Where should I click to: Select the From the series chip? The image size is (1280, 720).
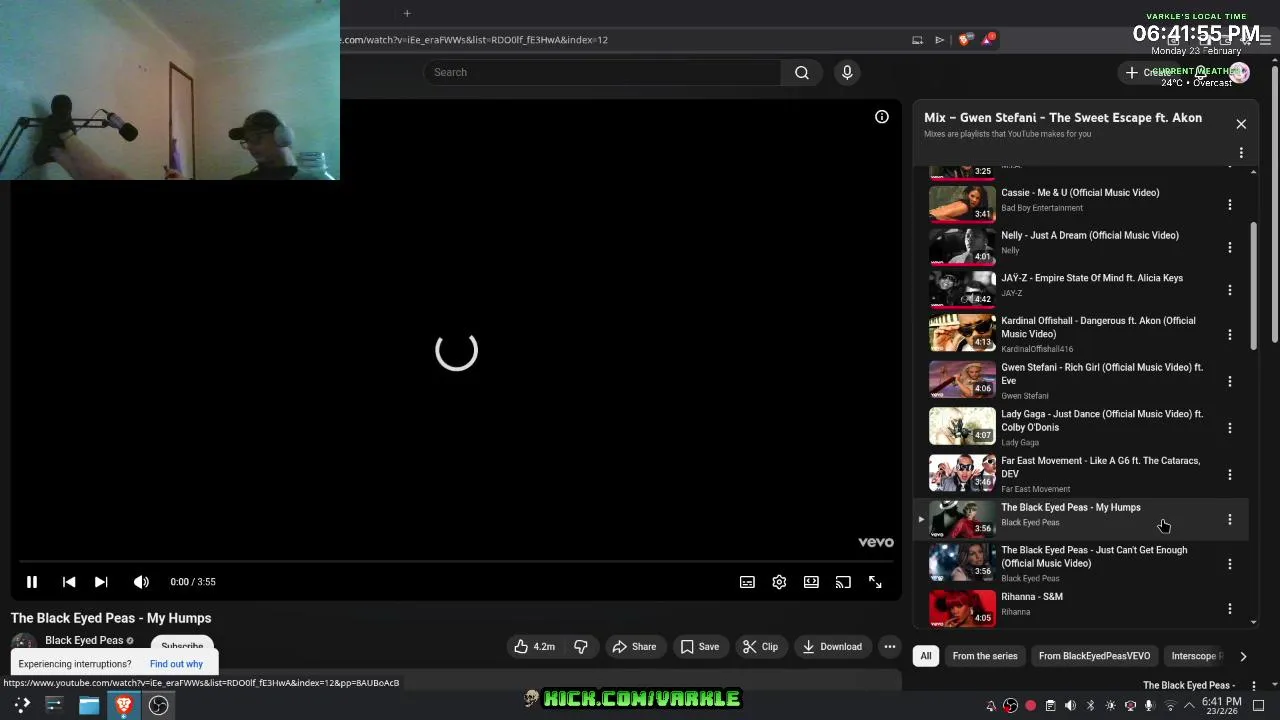(985, 656)
